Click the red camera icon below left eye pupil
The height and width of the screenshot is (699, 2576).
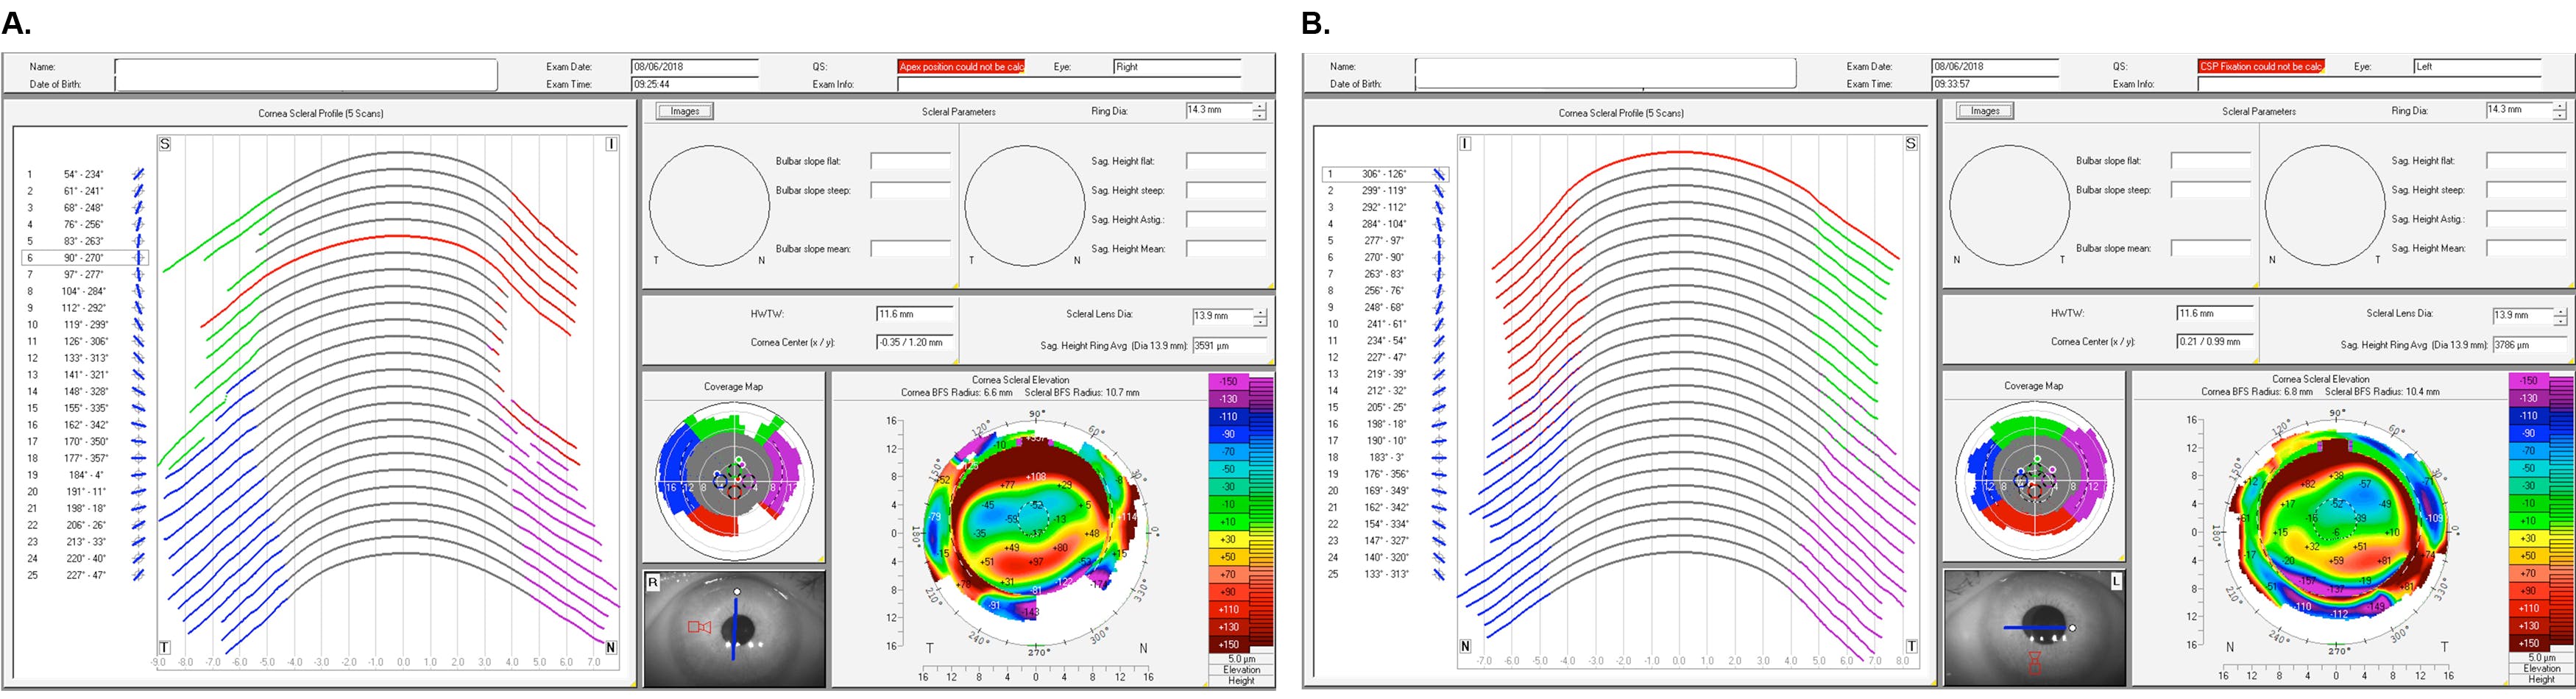click(2034, 661)
